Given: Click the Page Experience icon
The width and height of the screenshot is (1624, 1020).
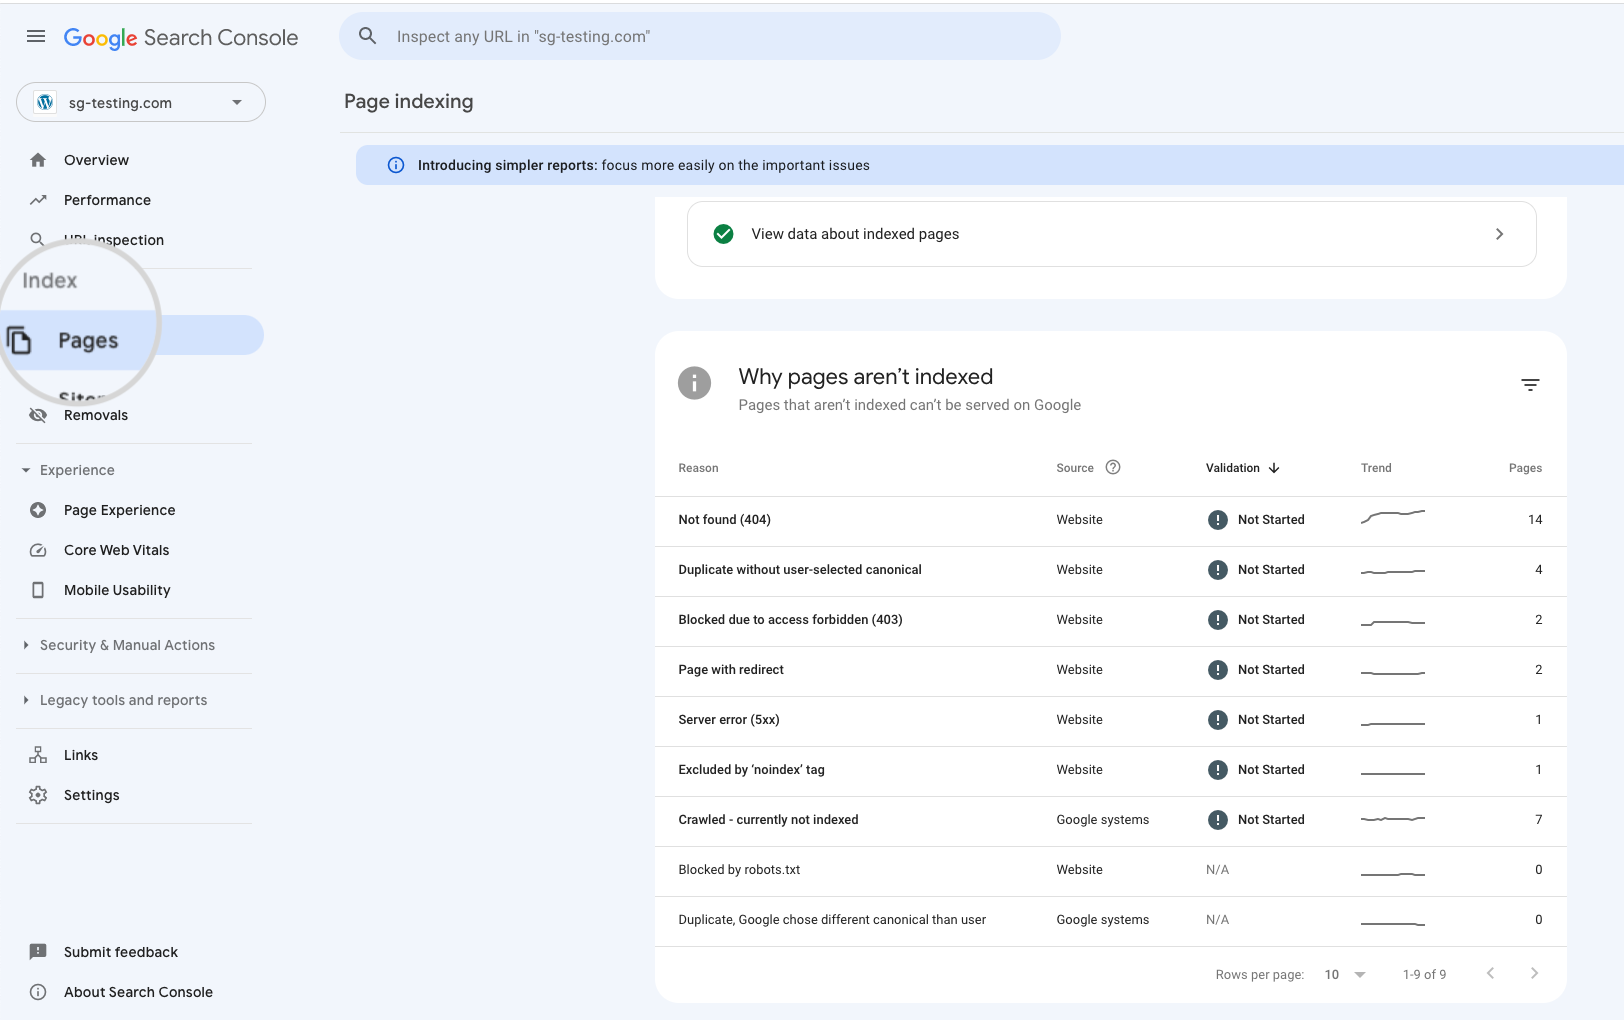Looking at the screenshot, I should click(38, 510).
